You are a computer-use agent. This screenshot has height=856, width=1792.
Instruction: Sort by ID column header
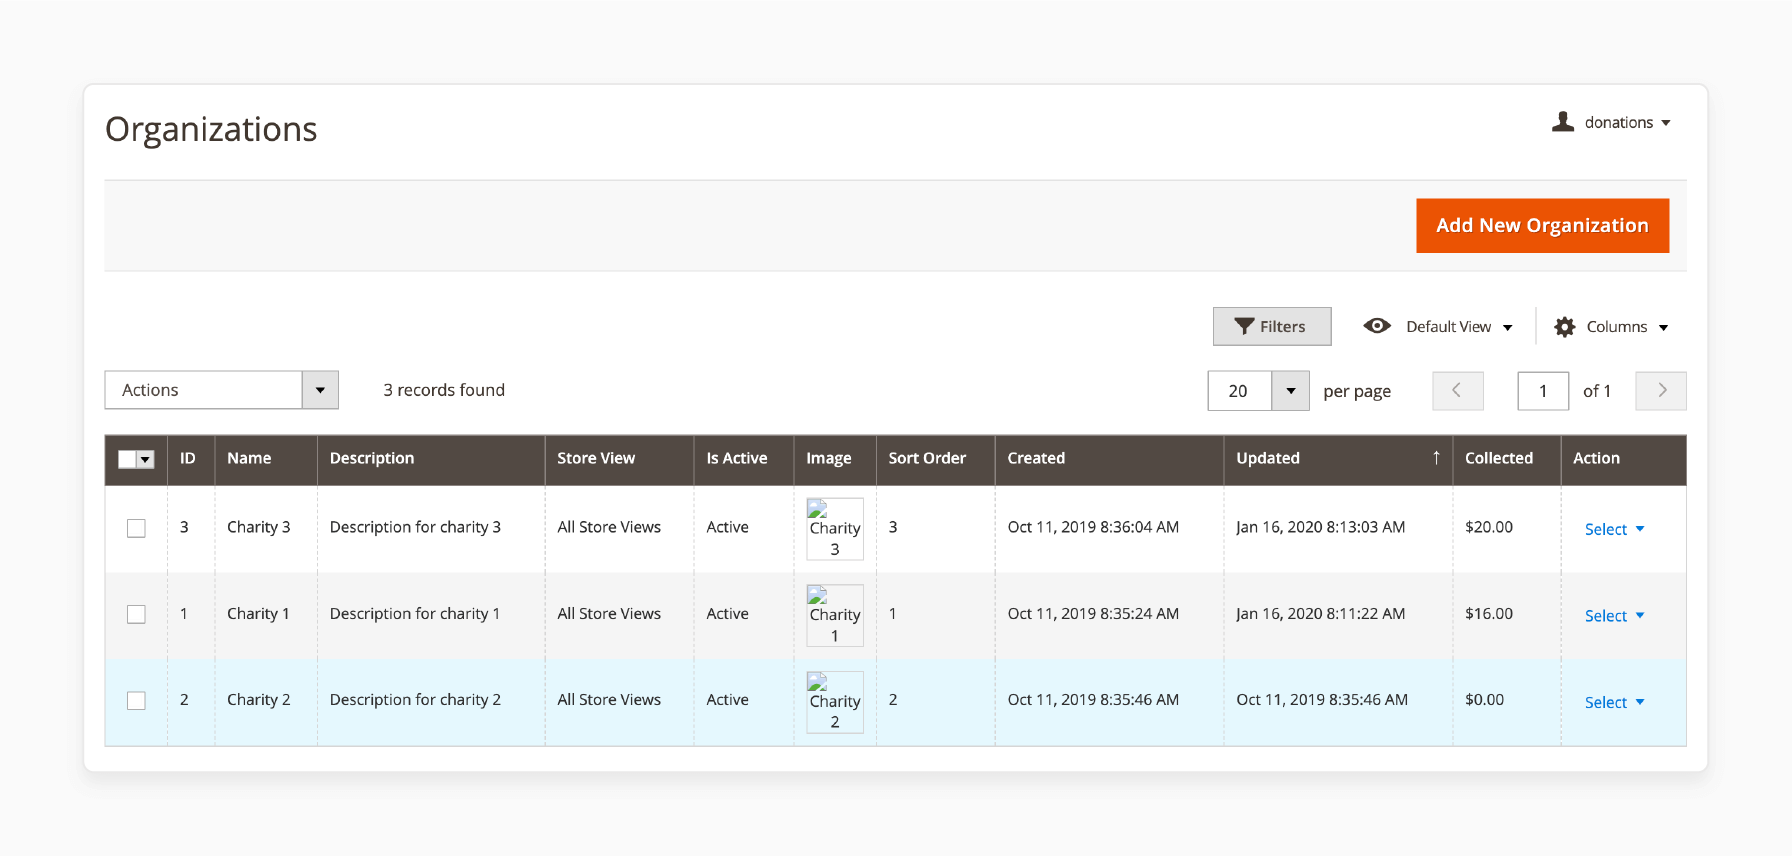coord(191,460)
